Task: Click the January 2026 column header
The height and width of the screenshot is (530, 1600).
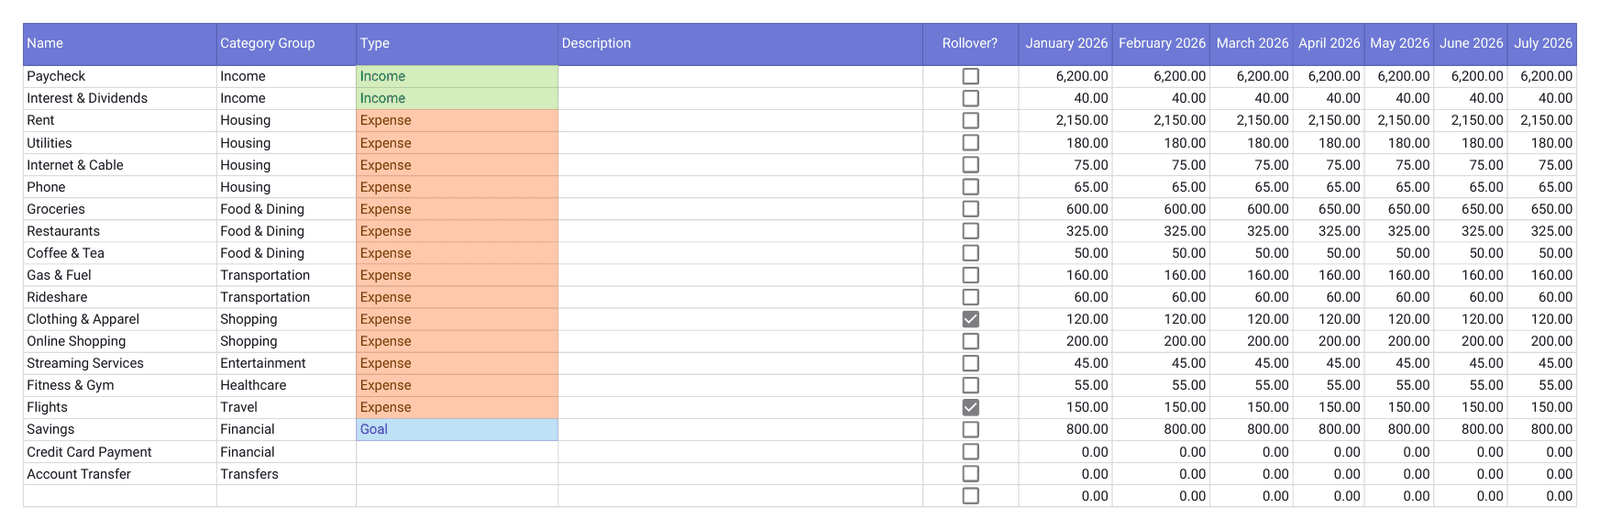Action: [1065, 44]
